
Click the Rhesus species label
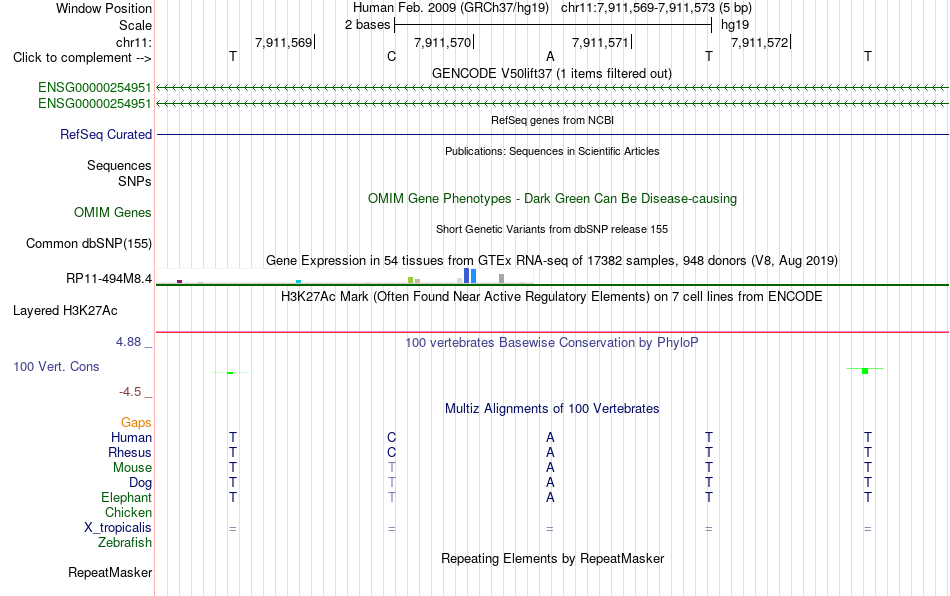click(130, 452)
